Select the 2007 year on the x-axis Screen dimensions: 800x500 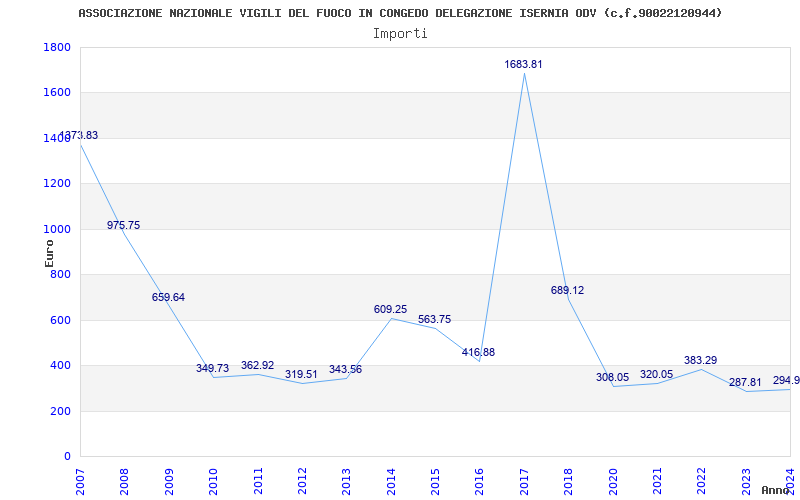pyautogui.click(x=81, y=479)
